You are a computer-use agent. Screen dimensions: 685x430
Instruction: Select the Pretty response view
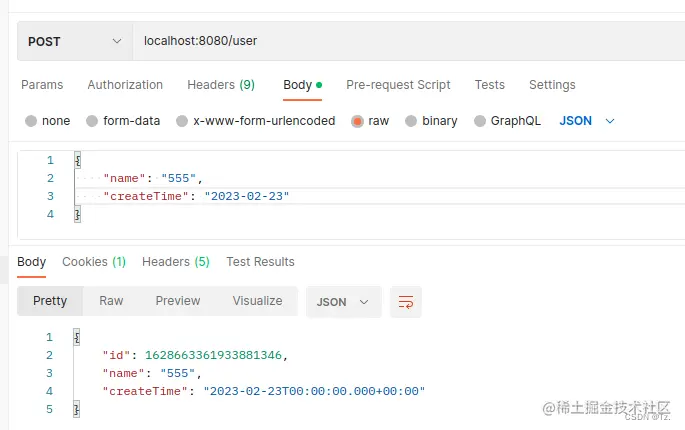point(50,301)
